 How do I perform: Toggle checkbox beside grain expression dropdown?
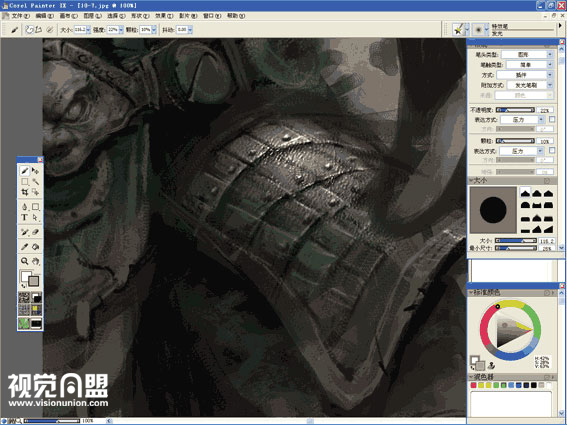[x=552, y=150]
